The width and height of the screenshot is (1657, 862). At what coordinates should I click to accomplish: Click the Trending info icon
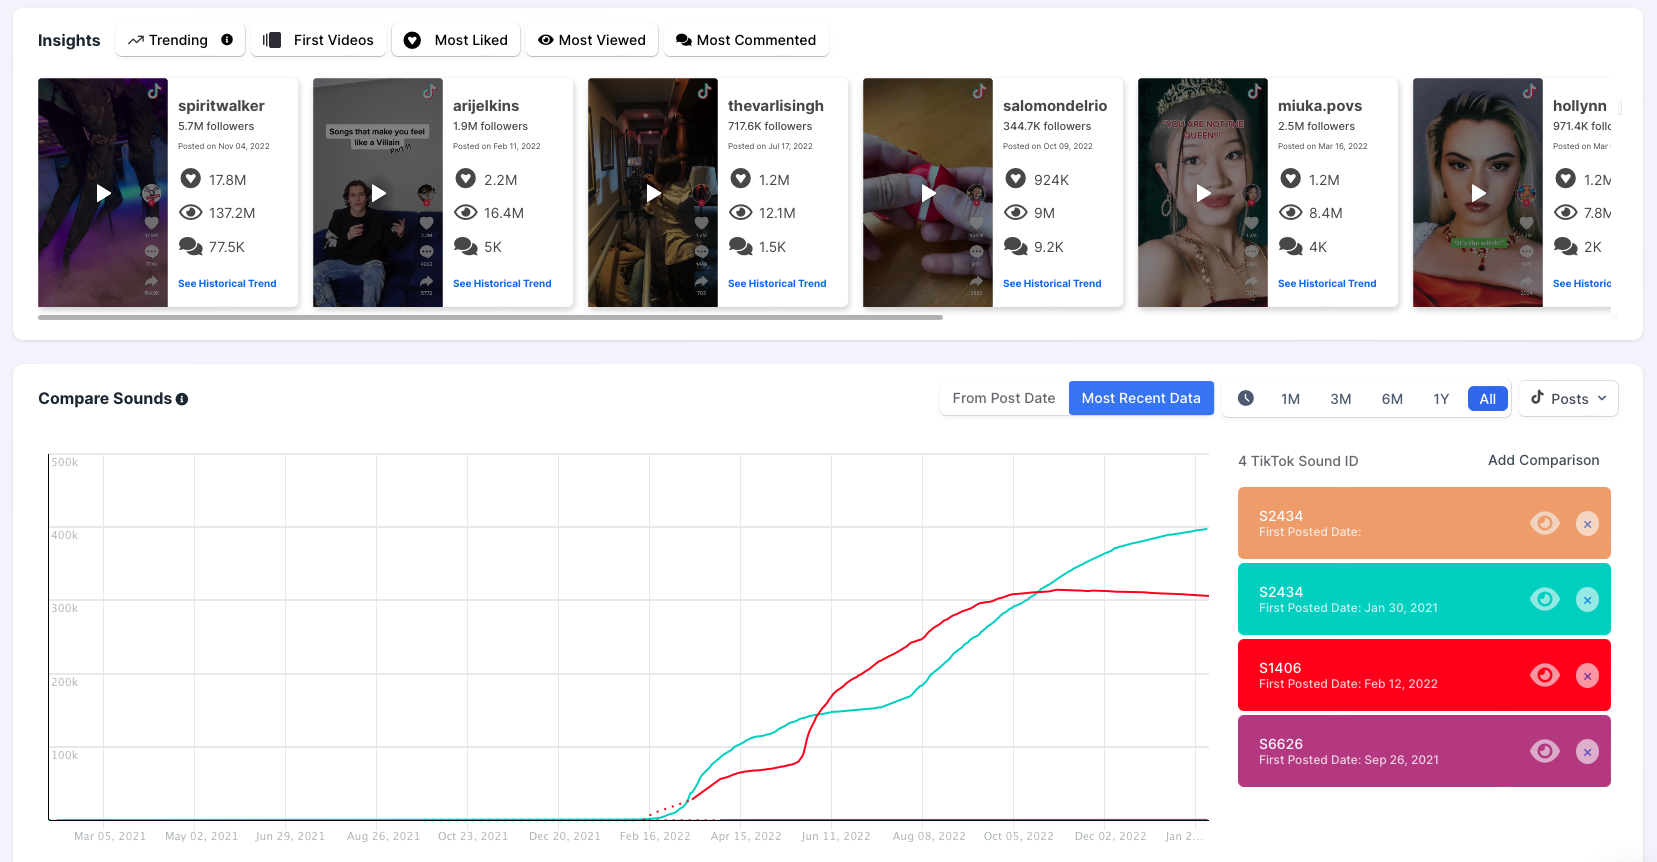tap(227, 40)
